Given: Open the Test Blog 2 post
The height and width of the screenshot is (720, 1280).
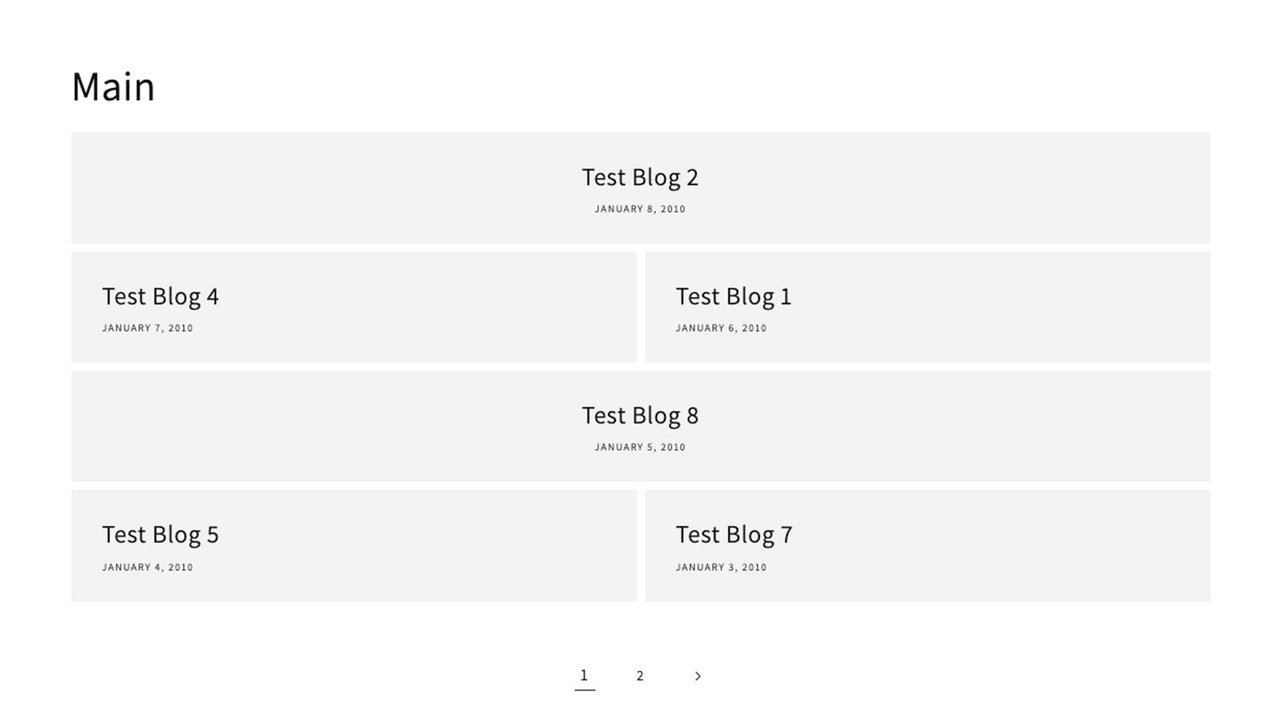Looking at the screenshot, I should pos(640,177).
